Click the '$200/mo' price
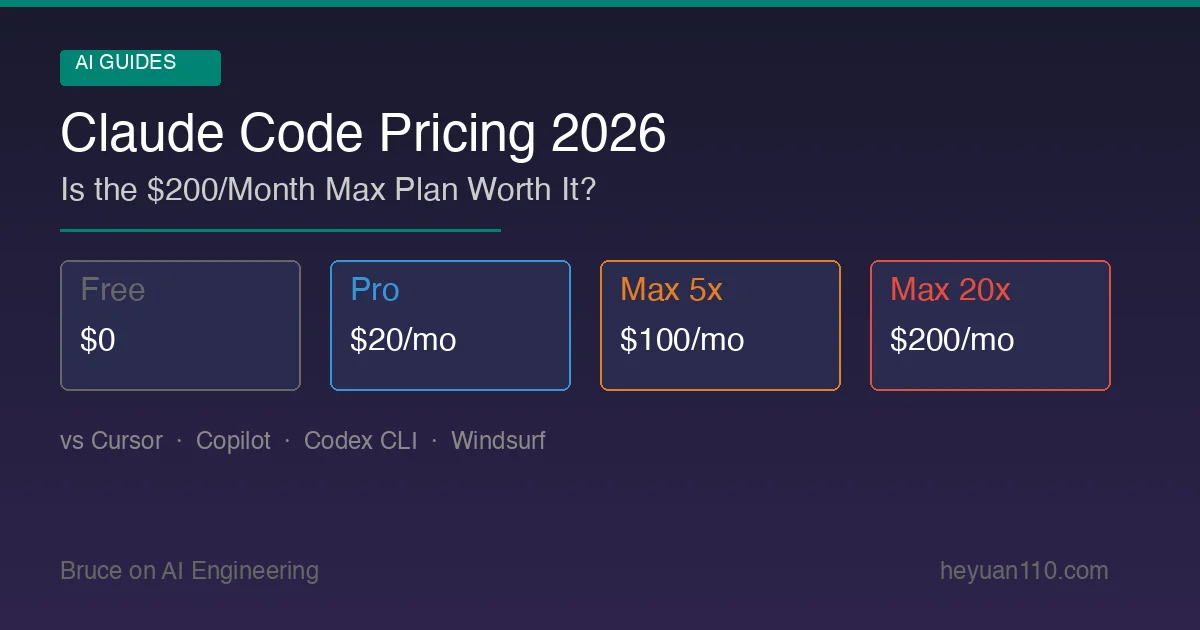Image resolution: width=1200 pixels, height=630 pixels. [x=952, y=340]
